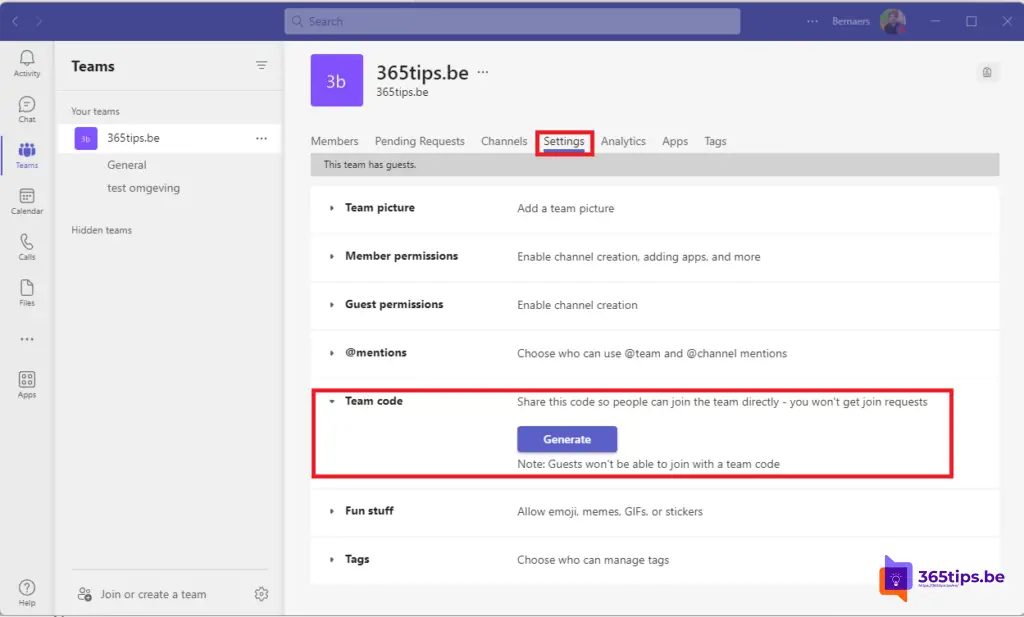Image resolution: width=1024 pixels, height=617 pixels.
Task: Click the Generate team code button
Action: [x=567, y=439]
